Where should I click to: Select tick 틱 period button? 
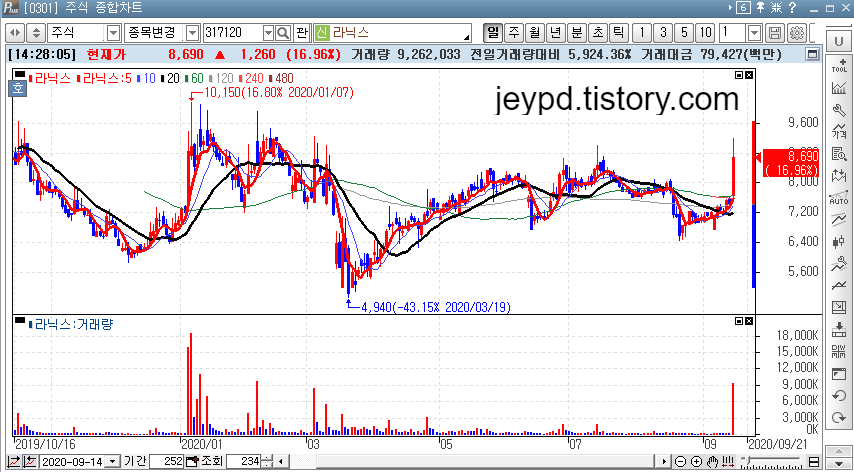click(618, 33)
